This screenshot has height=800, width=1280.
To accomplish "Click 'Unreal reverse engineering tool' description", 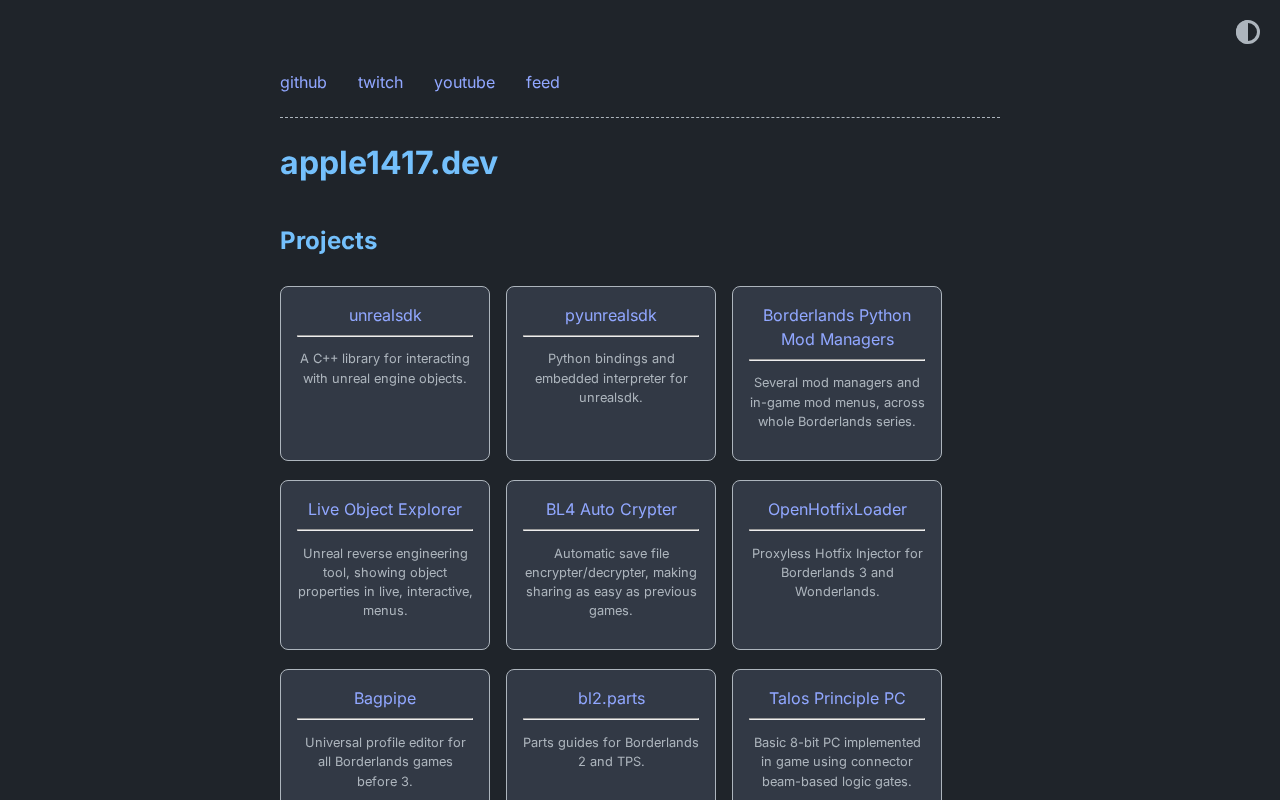I will click(x=385, y=582).
